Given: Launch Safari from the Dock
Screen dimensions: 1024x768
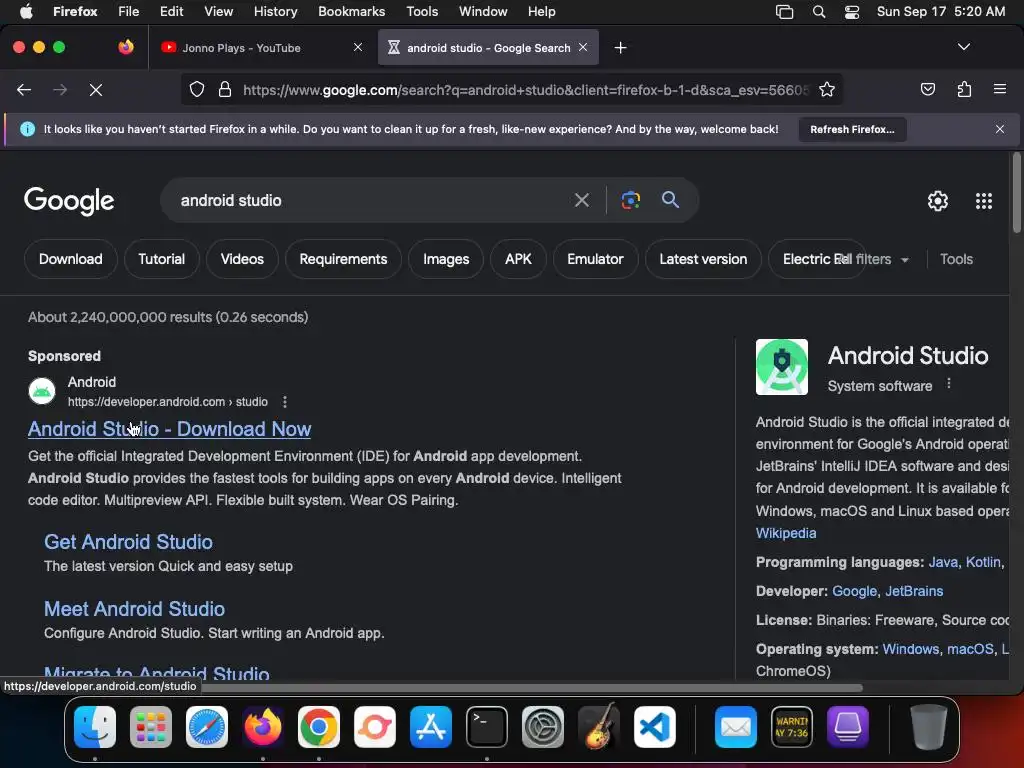Looking at the screenshot, I should pyautogui.click(x=207, y=727).
